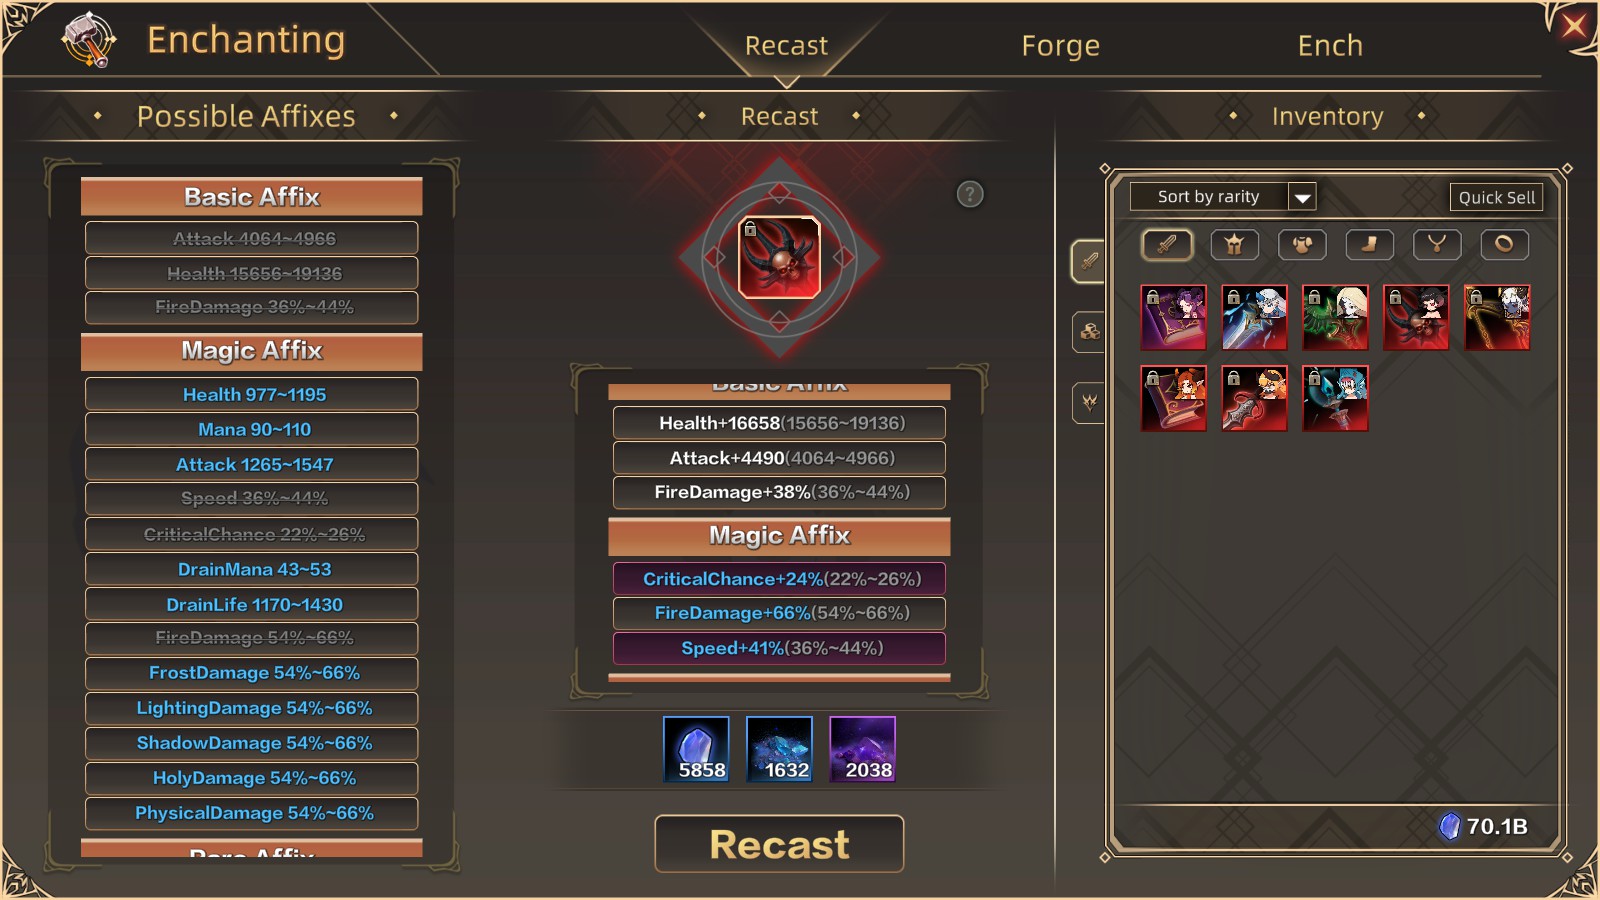Select the weapon filter icon in inventory

(x=1167, y=244)
